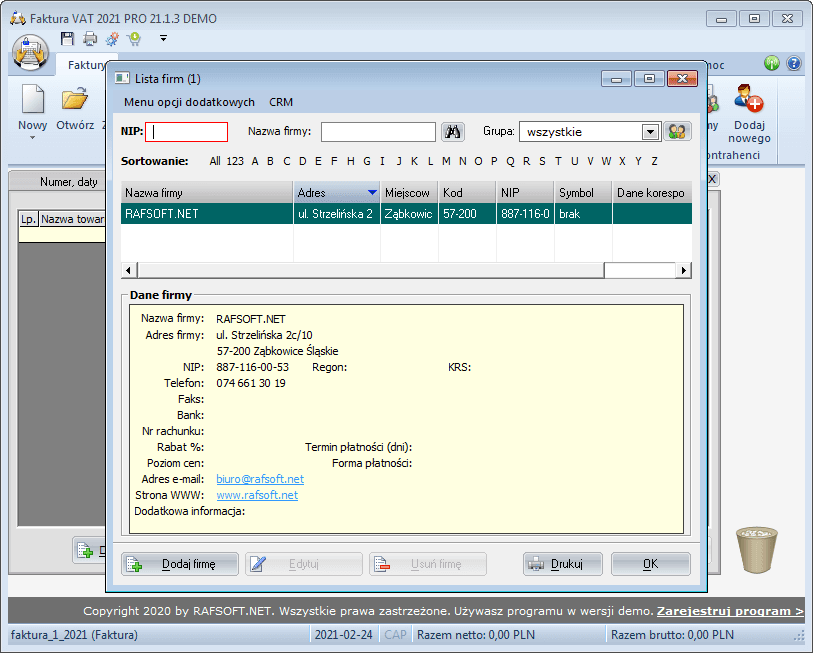813x653 pixels.
Task: Click the printer icon in quick access toolbar
Action: tap(90, 39)
